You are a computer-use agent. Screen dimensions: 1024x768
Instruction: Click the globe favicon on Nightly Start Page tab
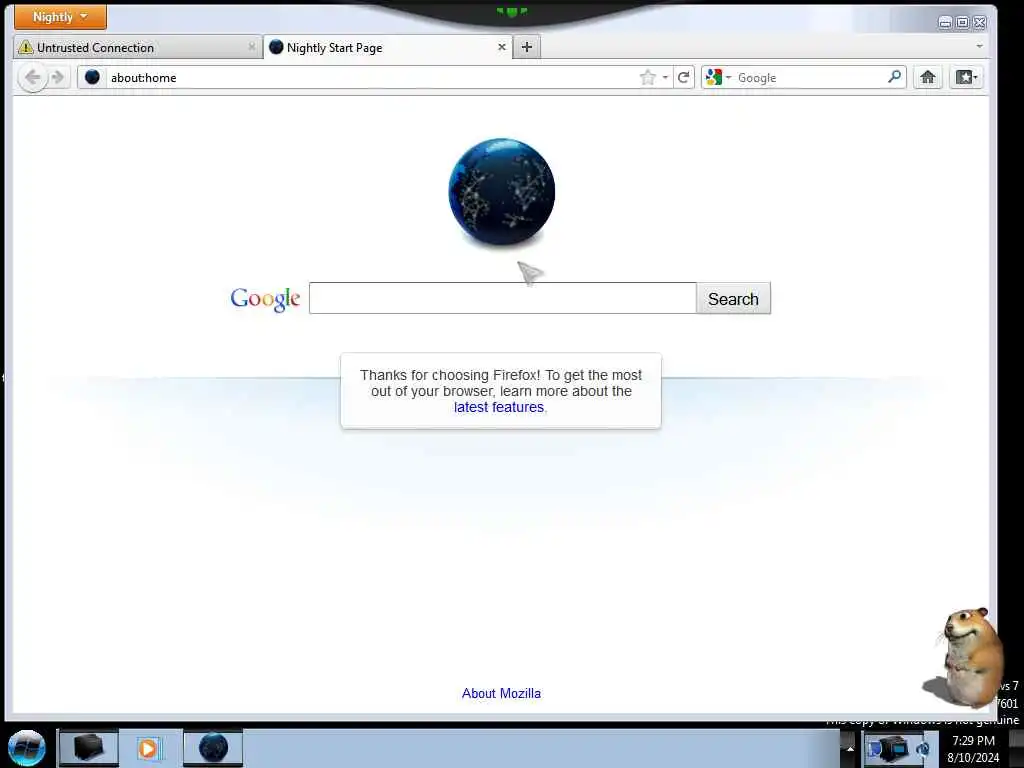click(x=276, y=47)
